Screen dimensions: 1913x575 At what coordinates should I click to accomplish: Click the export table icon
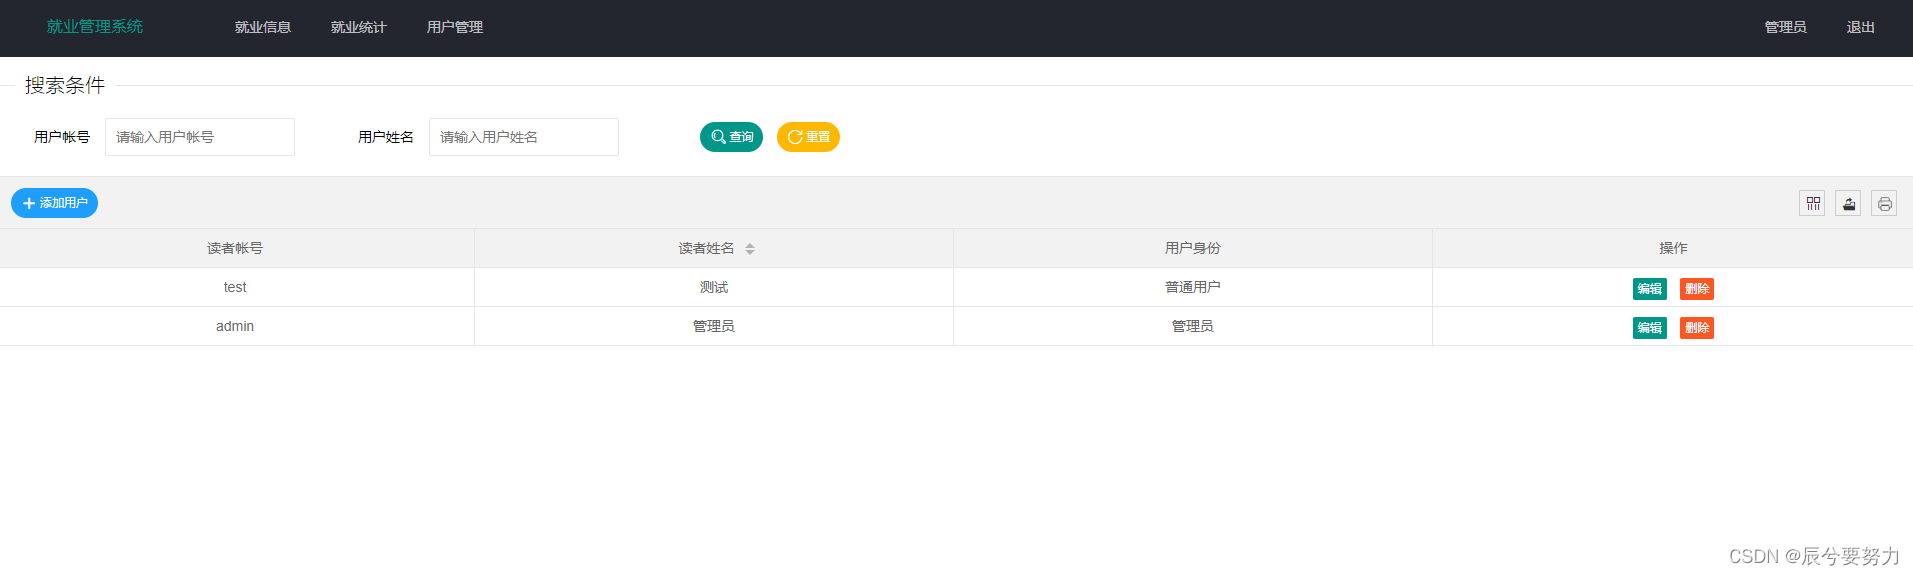(x=1848, y=204)
